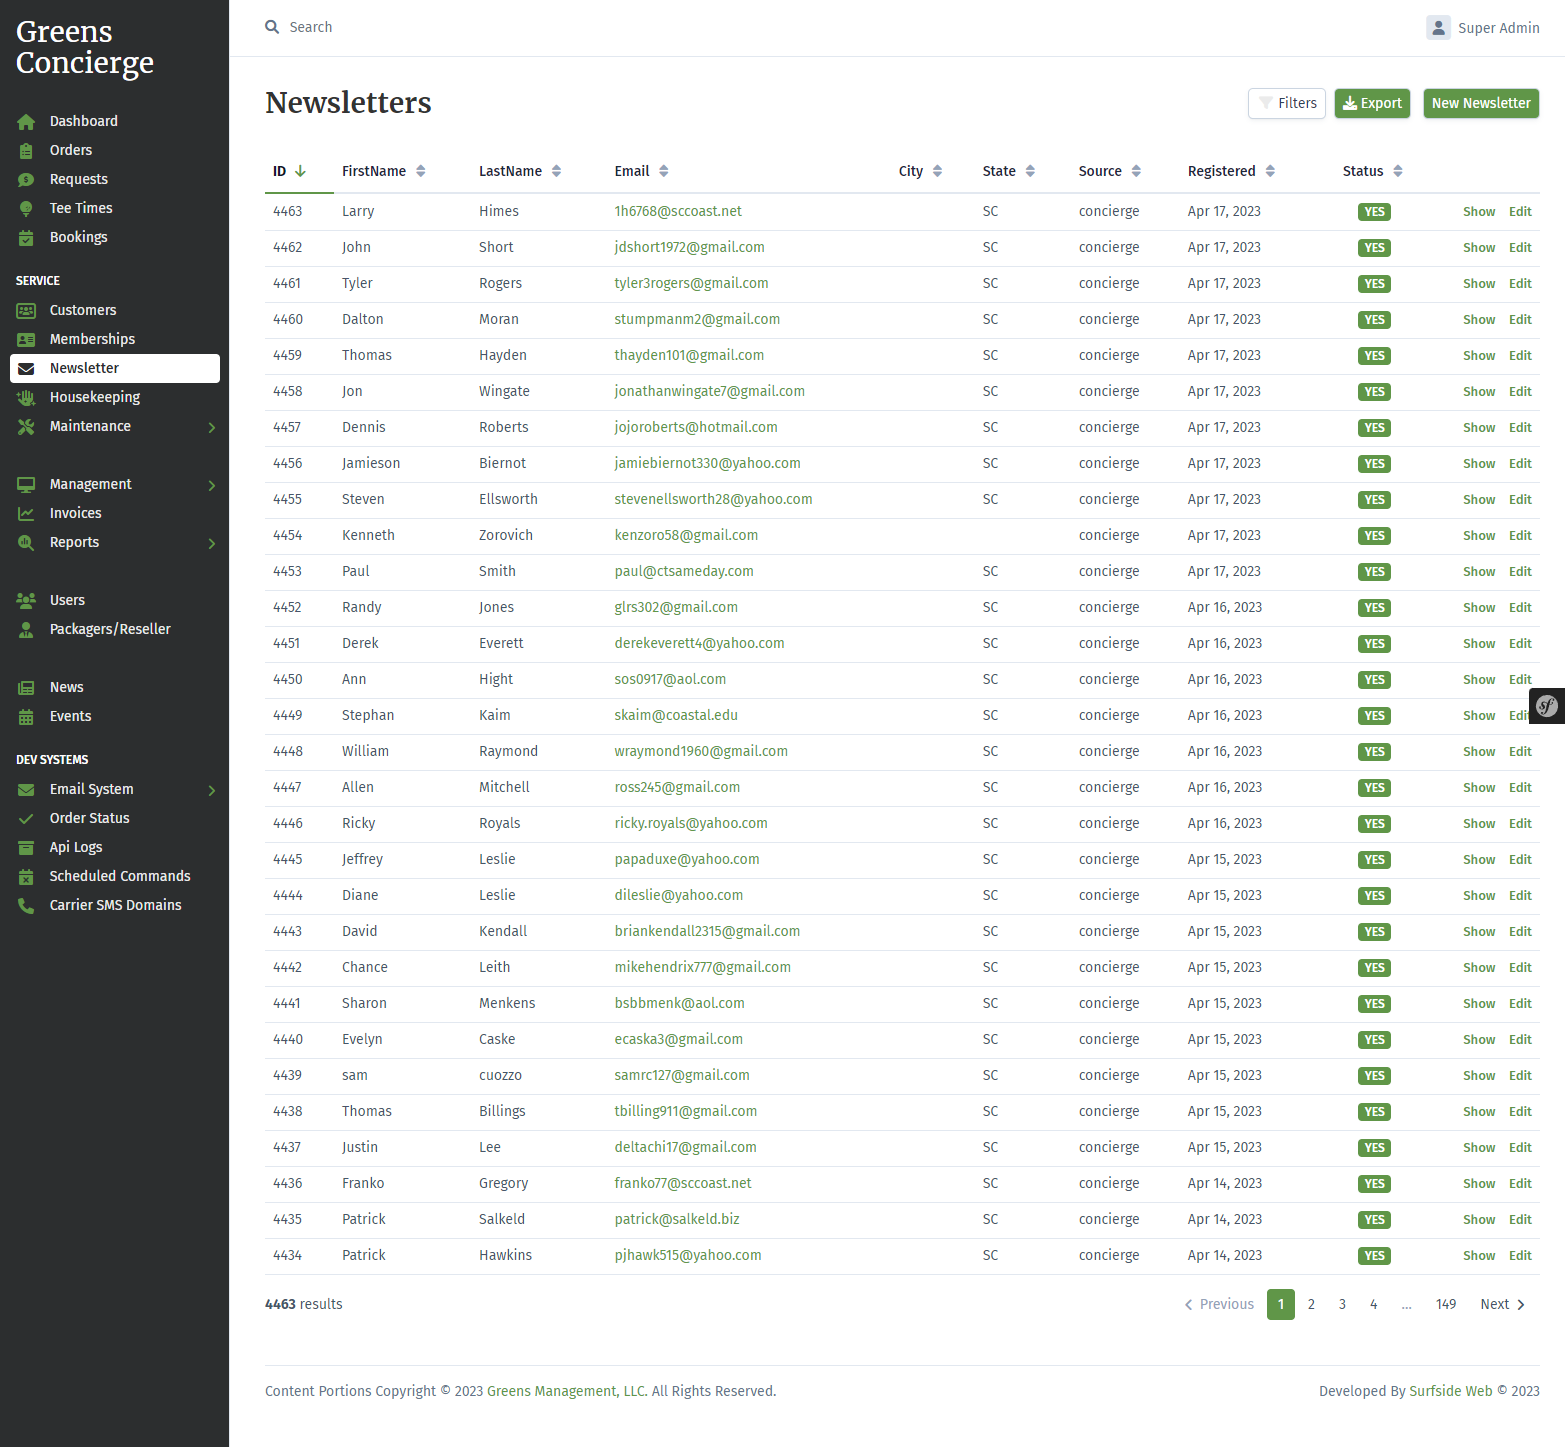Click the Bookings calendar icon
The height and width of the screenshot is (1447, 1565).
tap(26, 238)
